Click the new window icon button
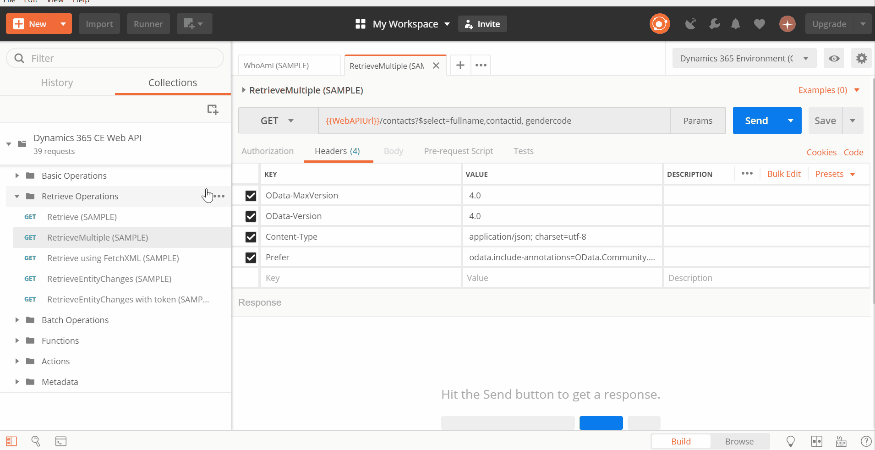The image size is (875, 450). [x=194, y=24]
